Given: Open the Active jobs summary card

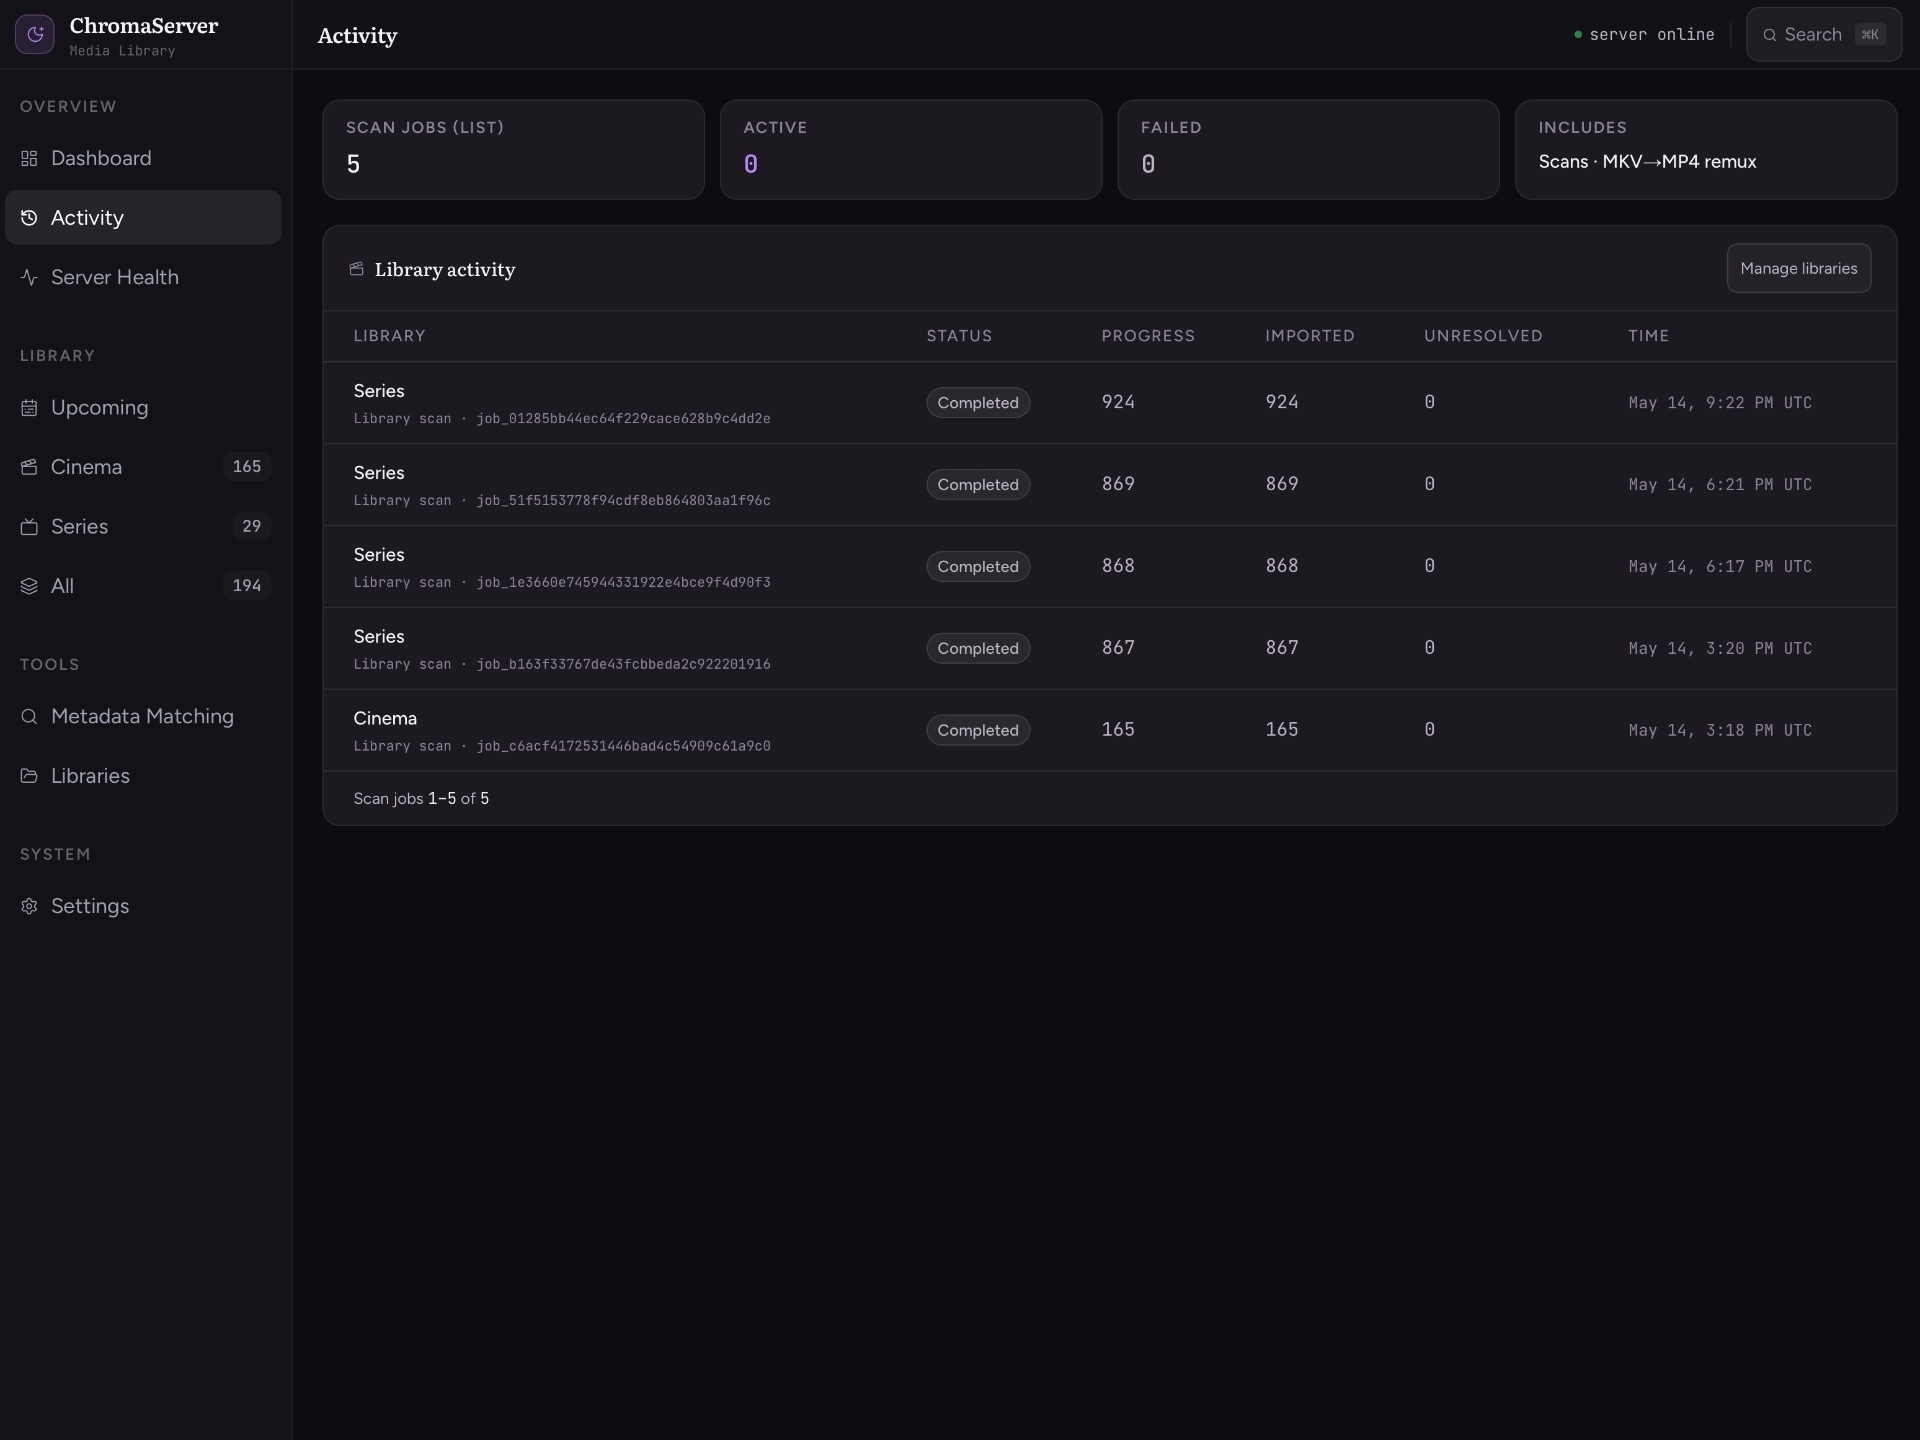Looking at the screenshot, I should pos(911,150).
